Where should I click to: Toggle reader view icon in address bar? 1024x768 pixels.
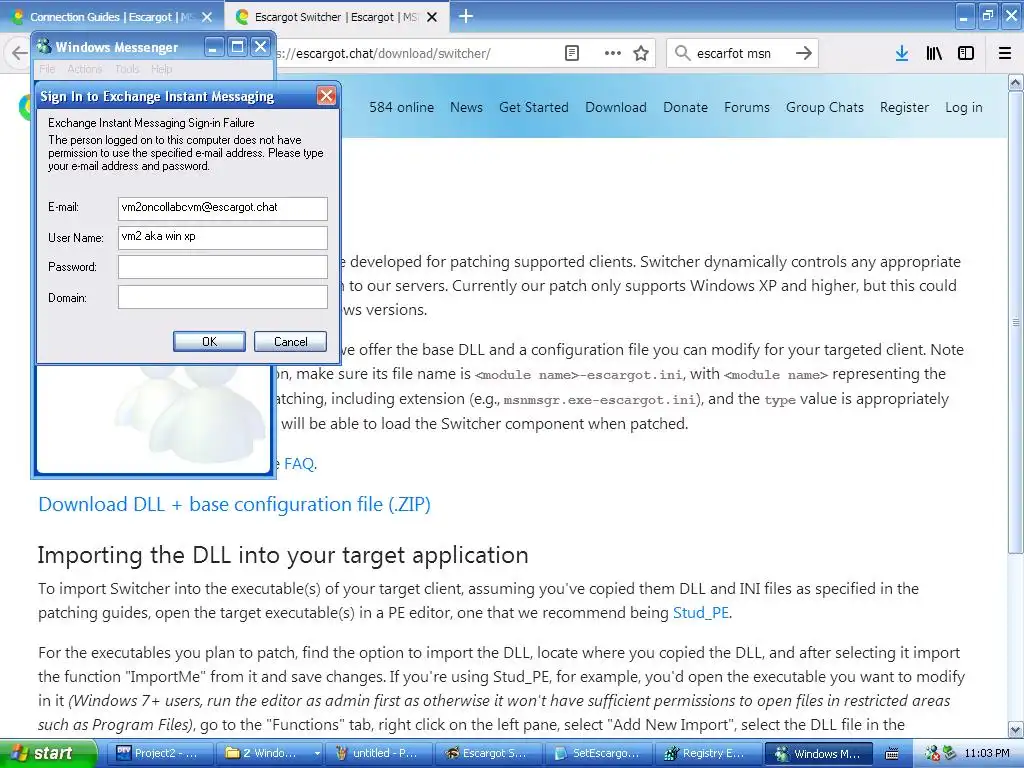[571, 53]
